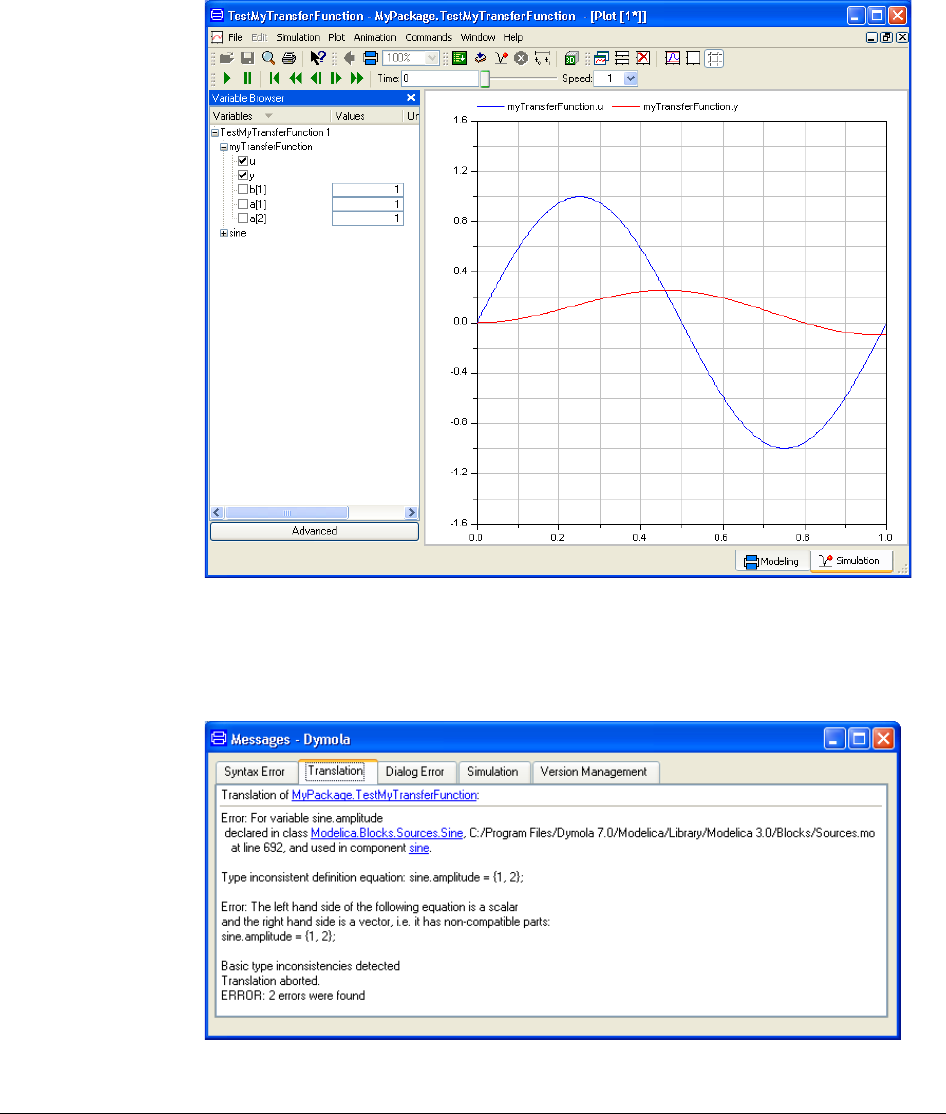Click the blue diagram layer icon
The image size is (946, 1114).
(x=370, y=58)
